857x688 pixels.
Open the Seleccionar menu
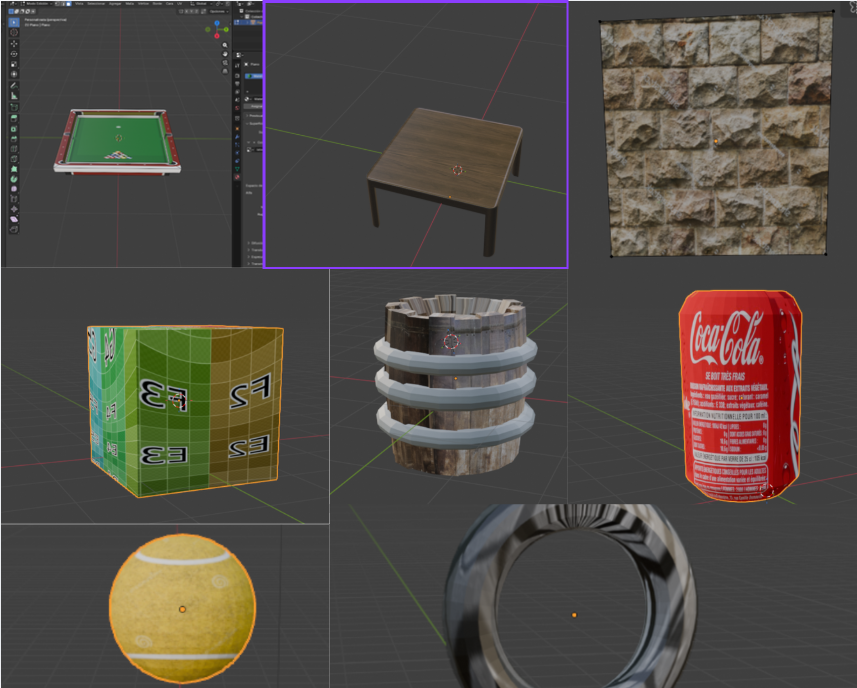96,3
